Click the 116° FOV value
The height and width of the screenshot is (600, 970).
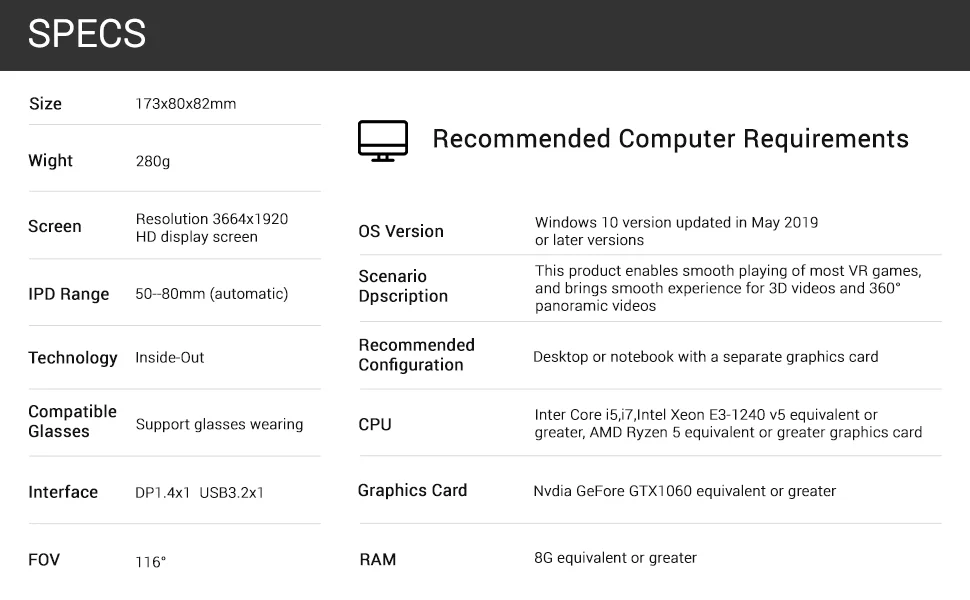click(x=150, y=562)
